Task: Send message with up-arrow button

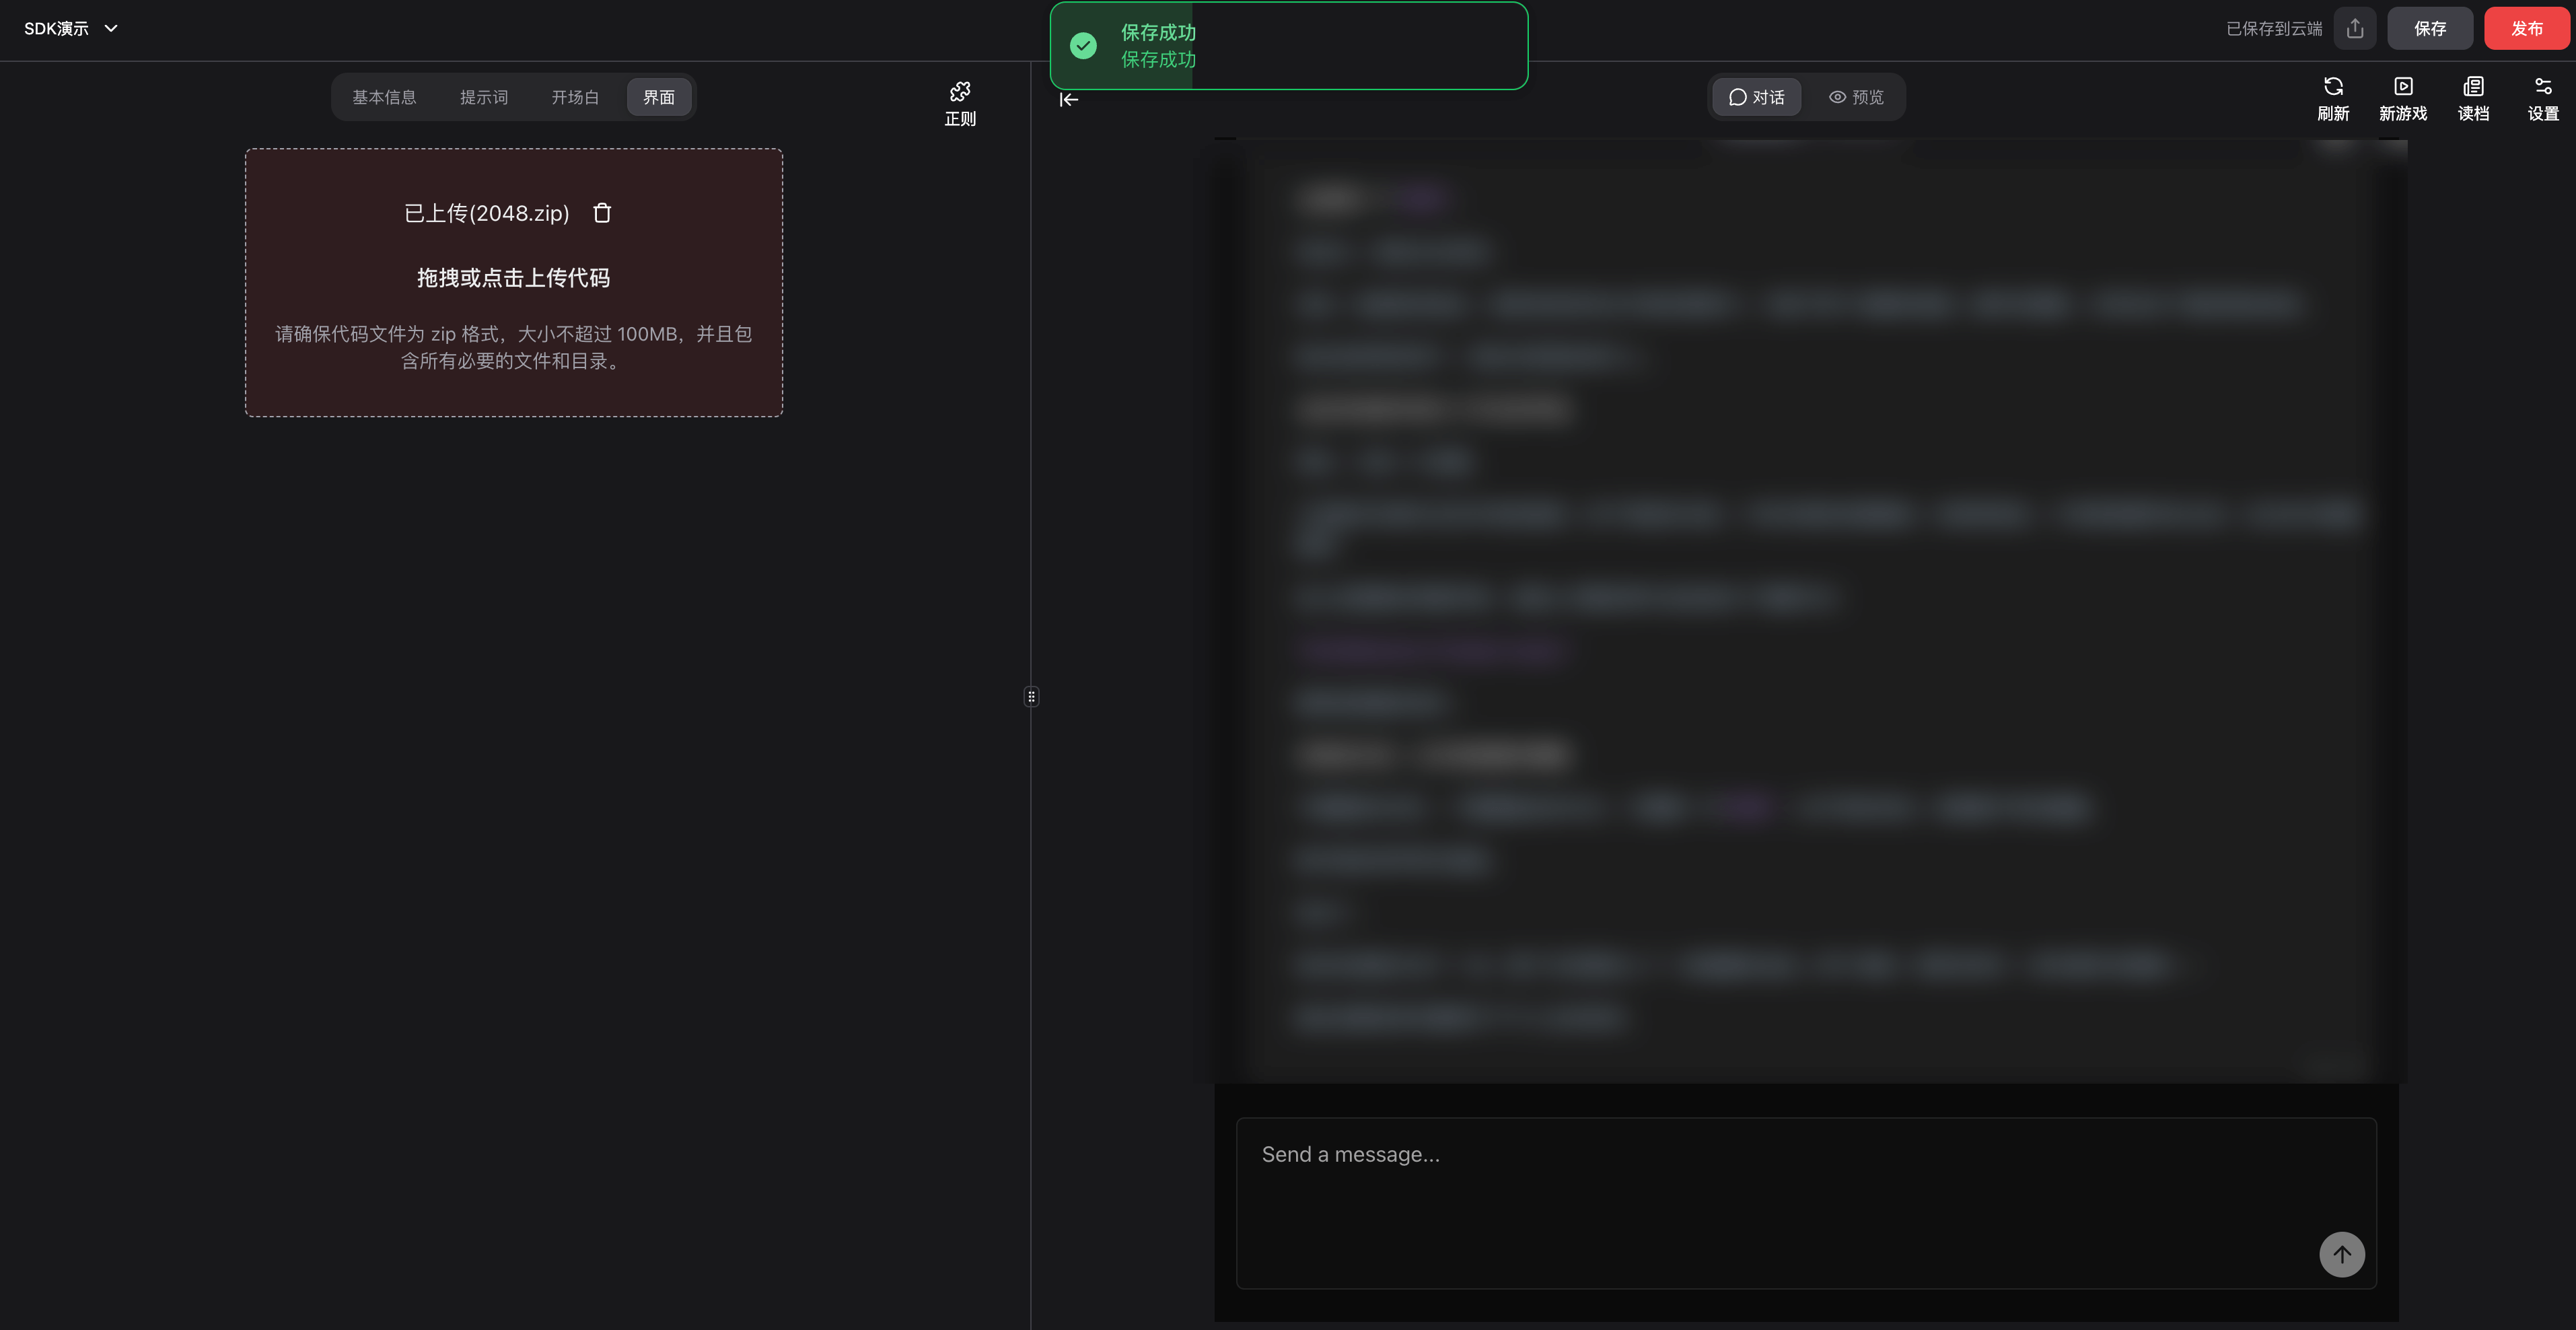Action: coord(2341,1254)
